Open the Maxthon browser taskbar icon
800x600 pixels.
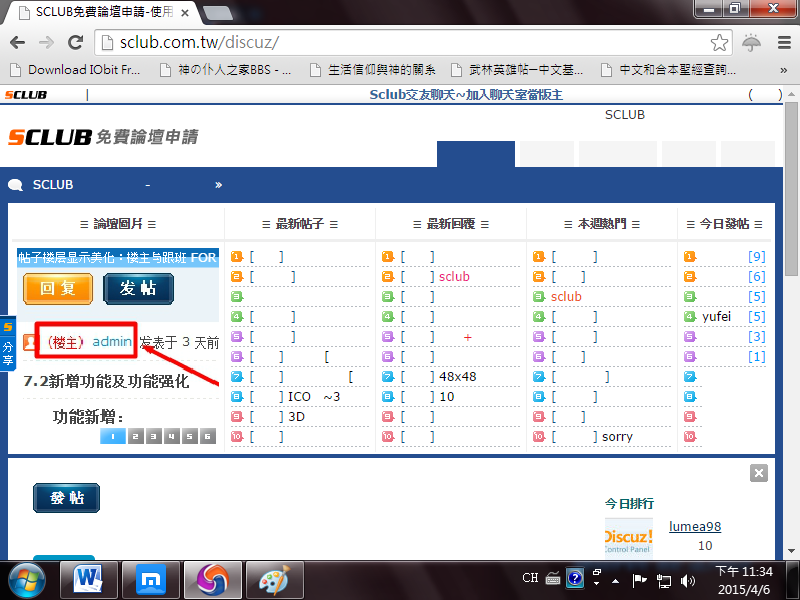point(151,580)
